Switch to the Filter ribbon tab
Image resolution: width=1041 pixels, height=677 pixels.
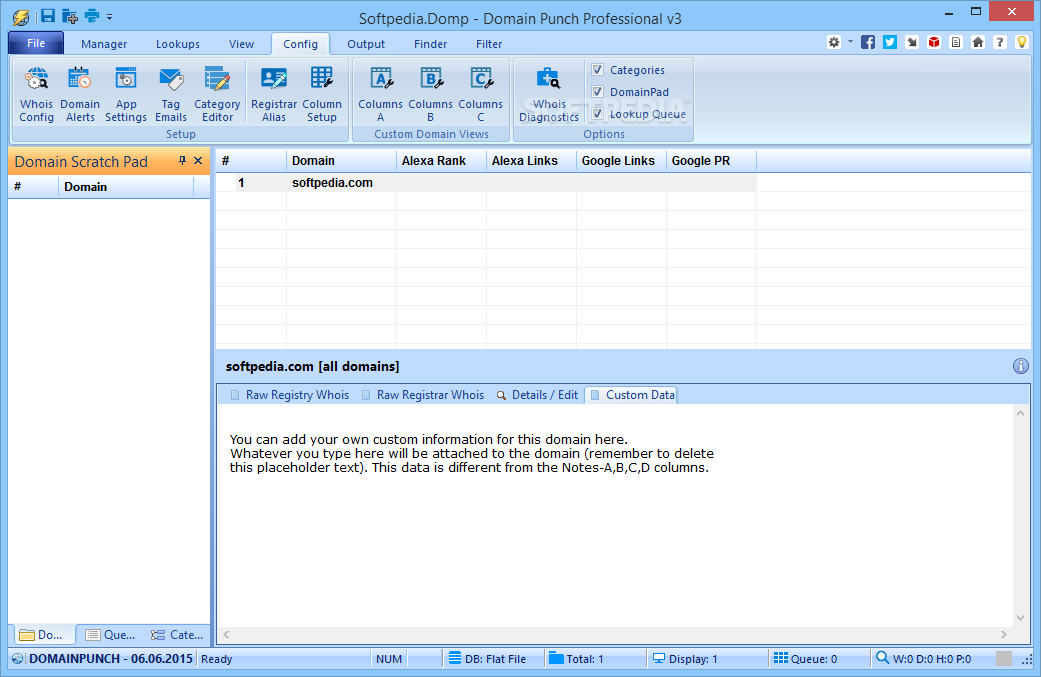(489, 44)
